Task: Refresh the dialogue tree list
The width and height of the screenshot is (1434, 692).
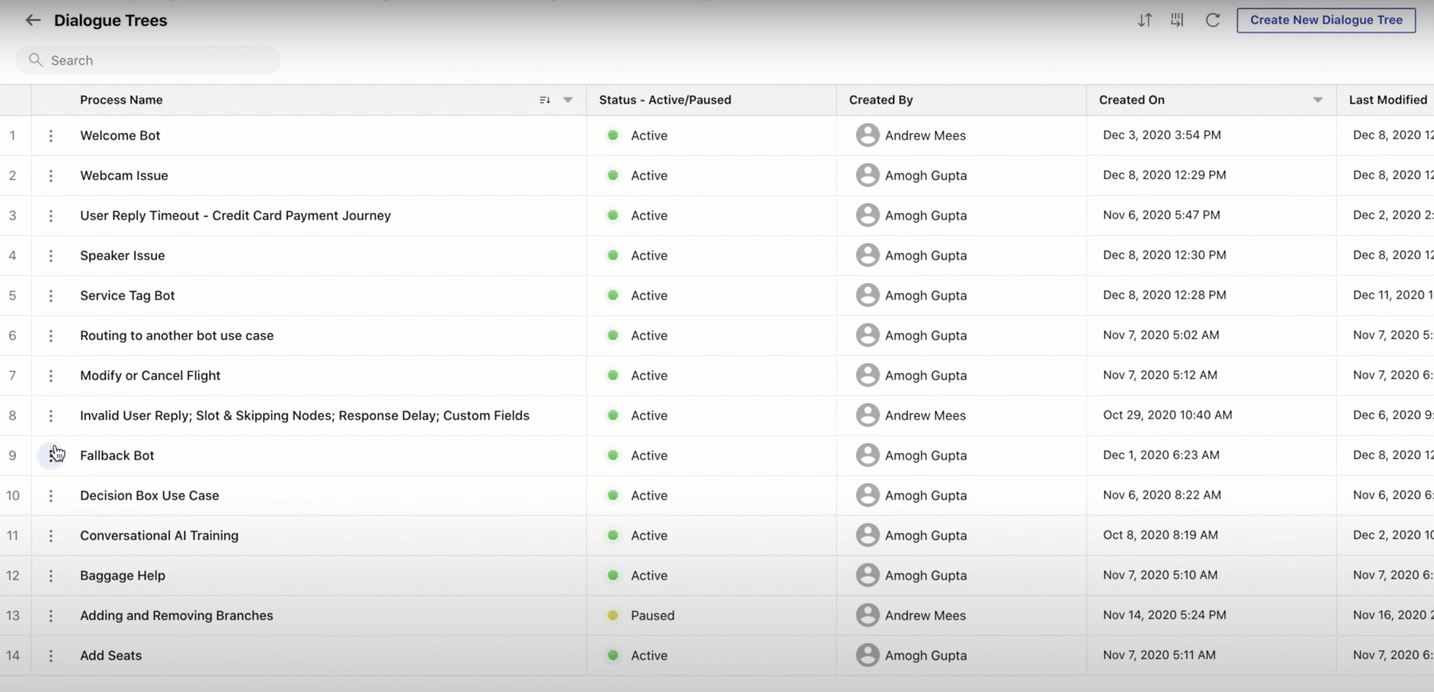Action: 1212,19
